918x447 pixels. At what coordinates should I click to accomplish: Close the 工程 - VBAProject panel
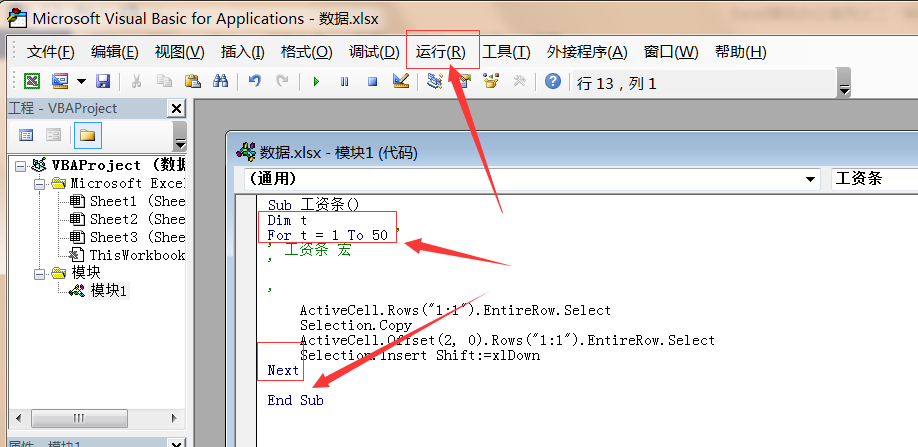pyautogui.click(x=176, y=108)
